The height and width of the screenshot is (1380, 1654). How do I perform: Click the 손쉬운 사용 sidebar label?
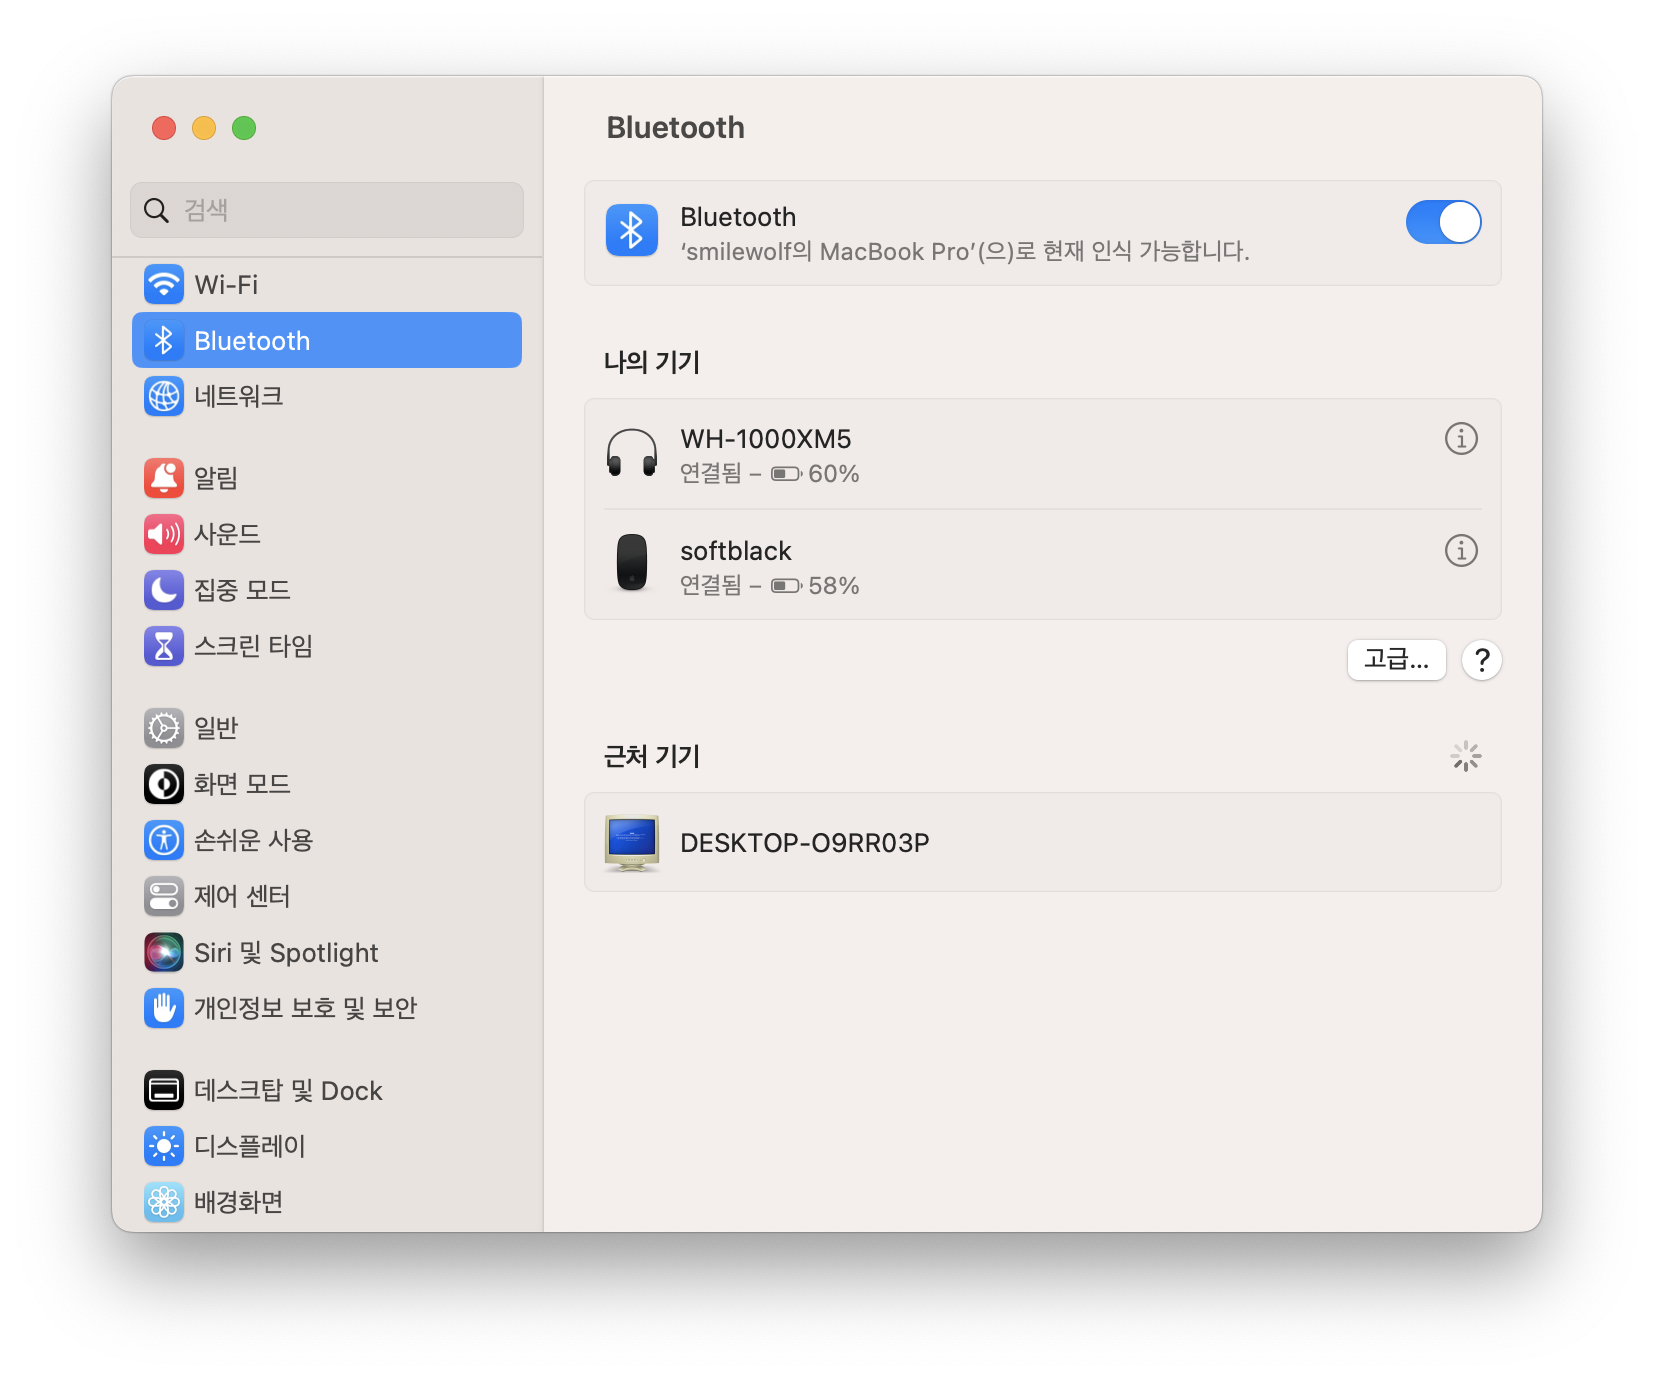tap(254, 840)
